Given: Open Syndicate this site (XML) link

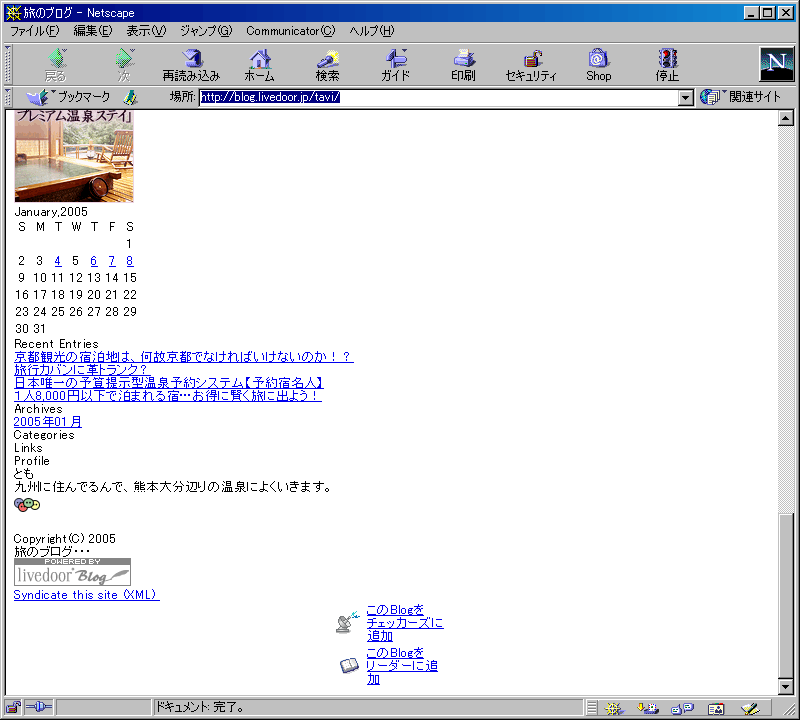Looking at the screenshot, I should pyautogui.click(x=86, y=595).
